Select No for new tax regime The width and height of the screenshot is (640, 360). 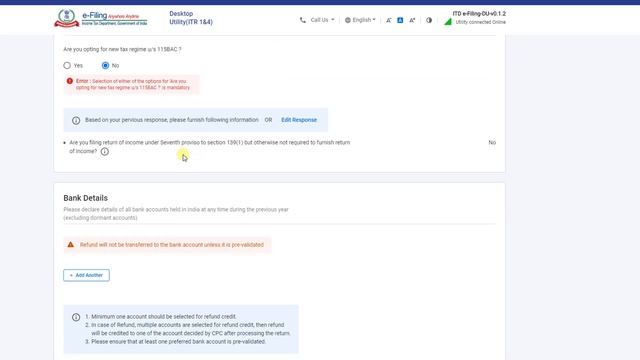pyautogui.click(x=105, y=65)
